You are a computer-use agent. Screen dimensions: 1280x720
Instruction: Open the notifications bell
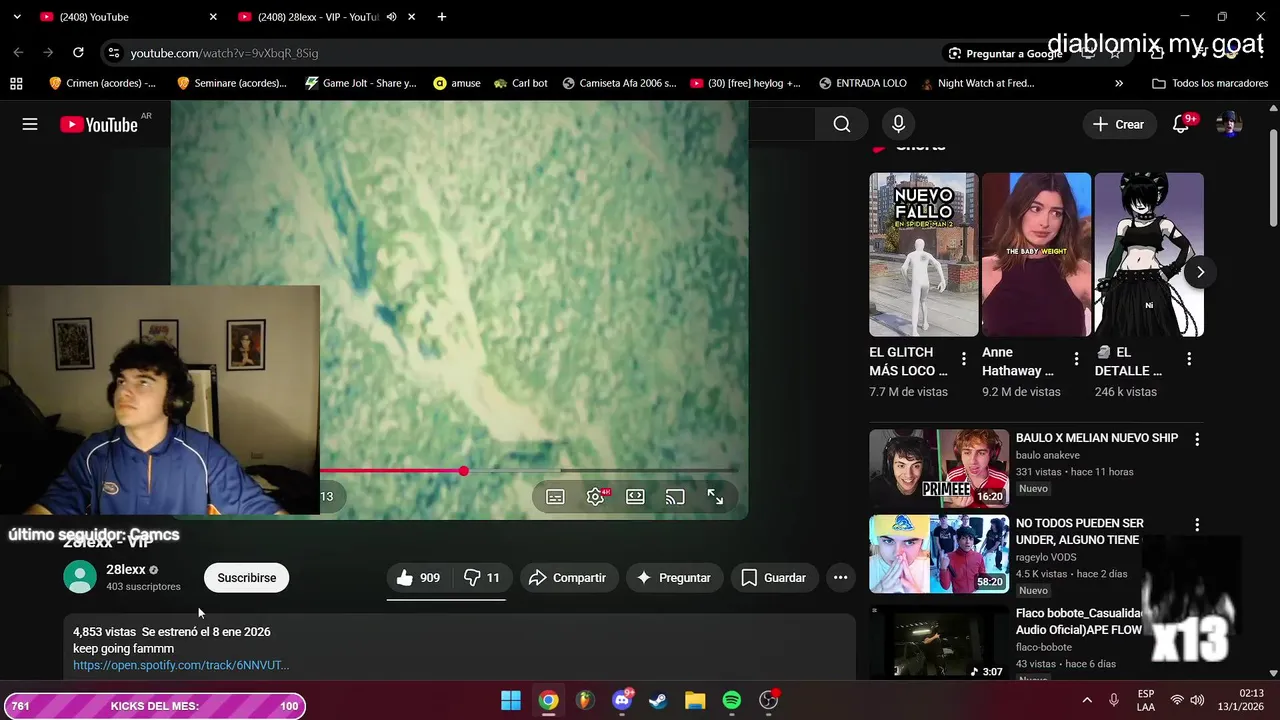tap(1181, 124)
